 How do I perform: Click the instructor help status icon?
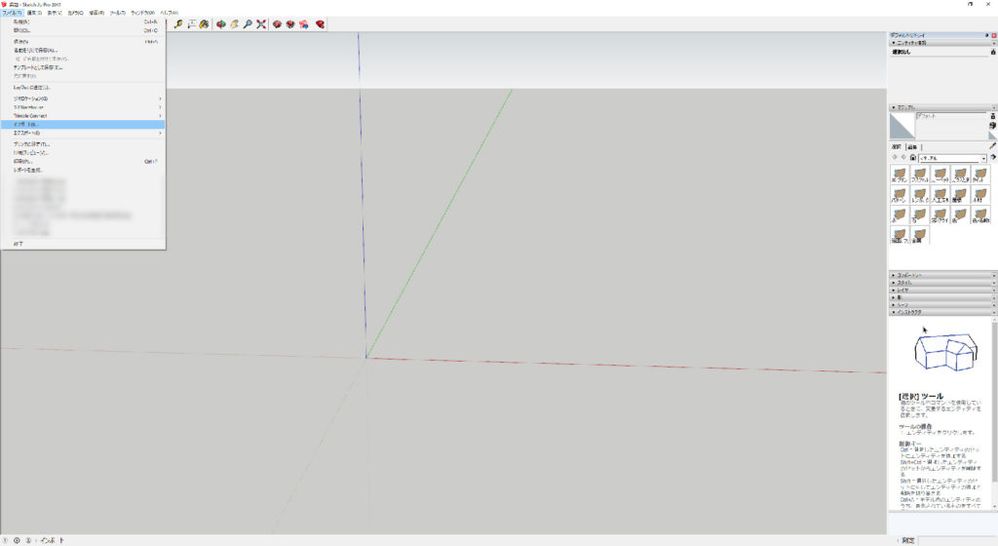point(28,540)
